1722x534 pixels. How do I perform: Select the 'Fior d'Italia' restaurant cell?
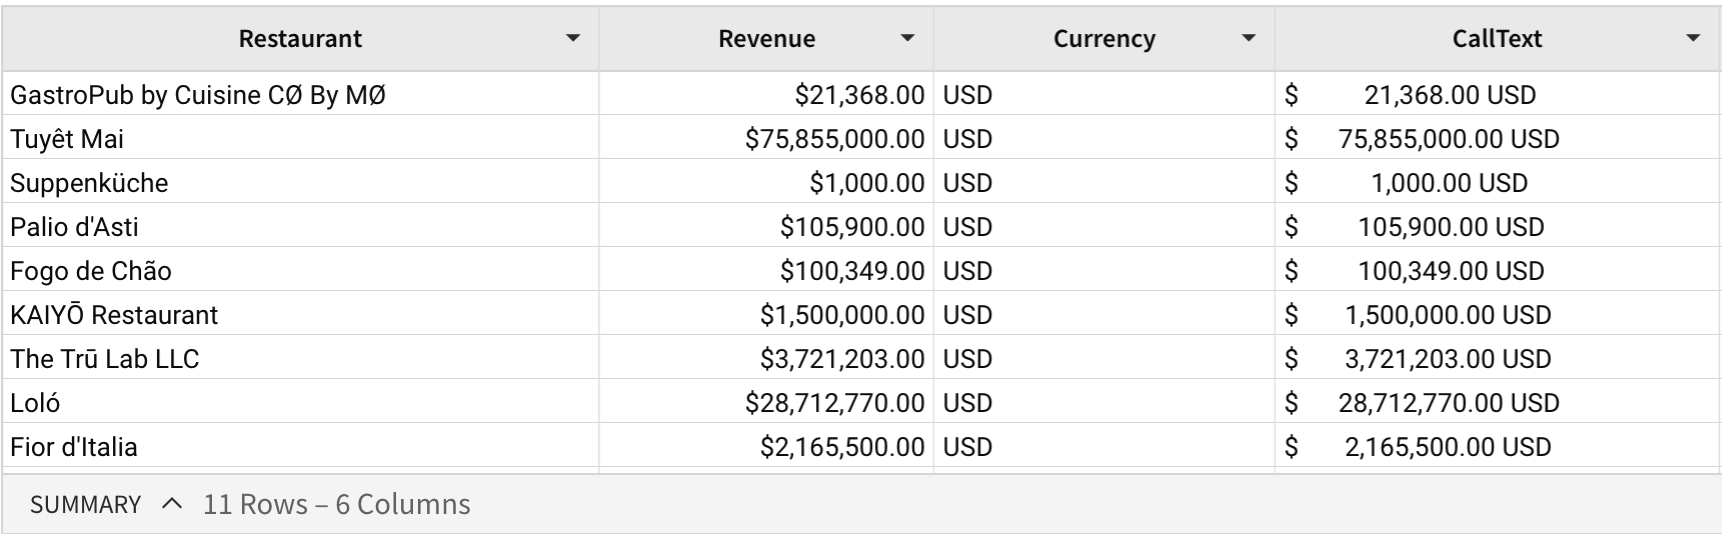(x=301, y=447)
